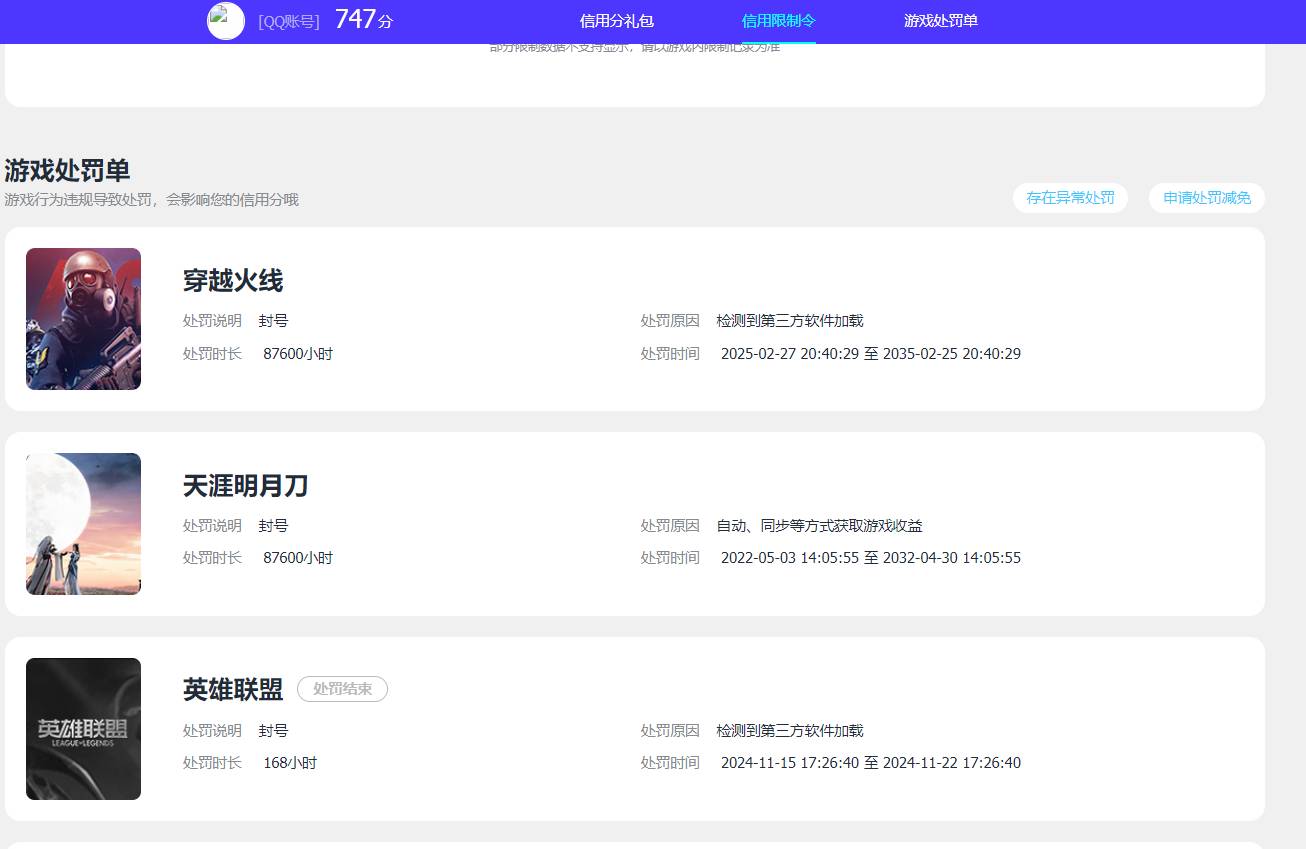The image size is (1306, 849).
Task: Click the penalty duration 87600小时 value
Action: click(297, 353)
